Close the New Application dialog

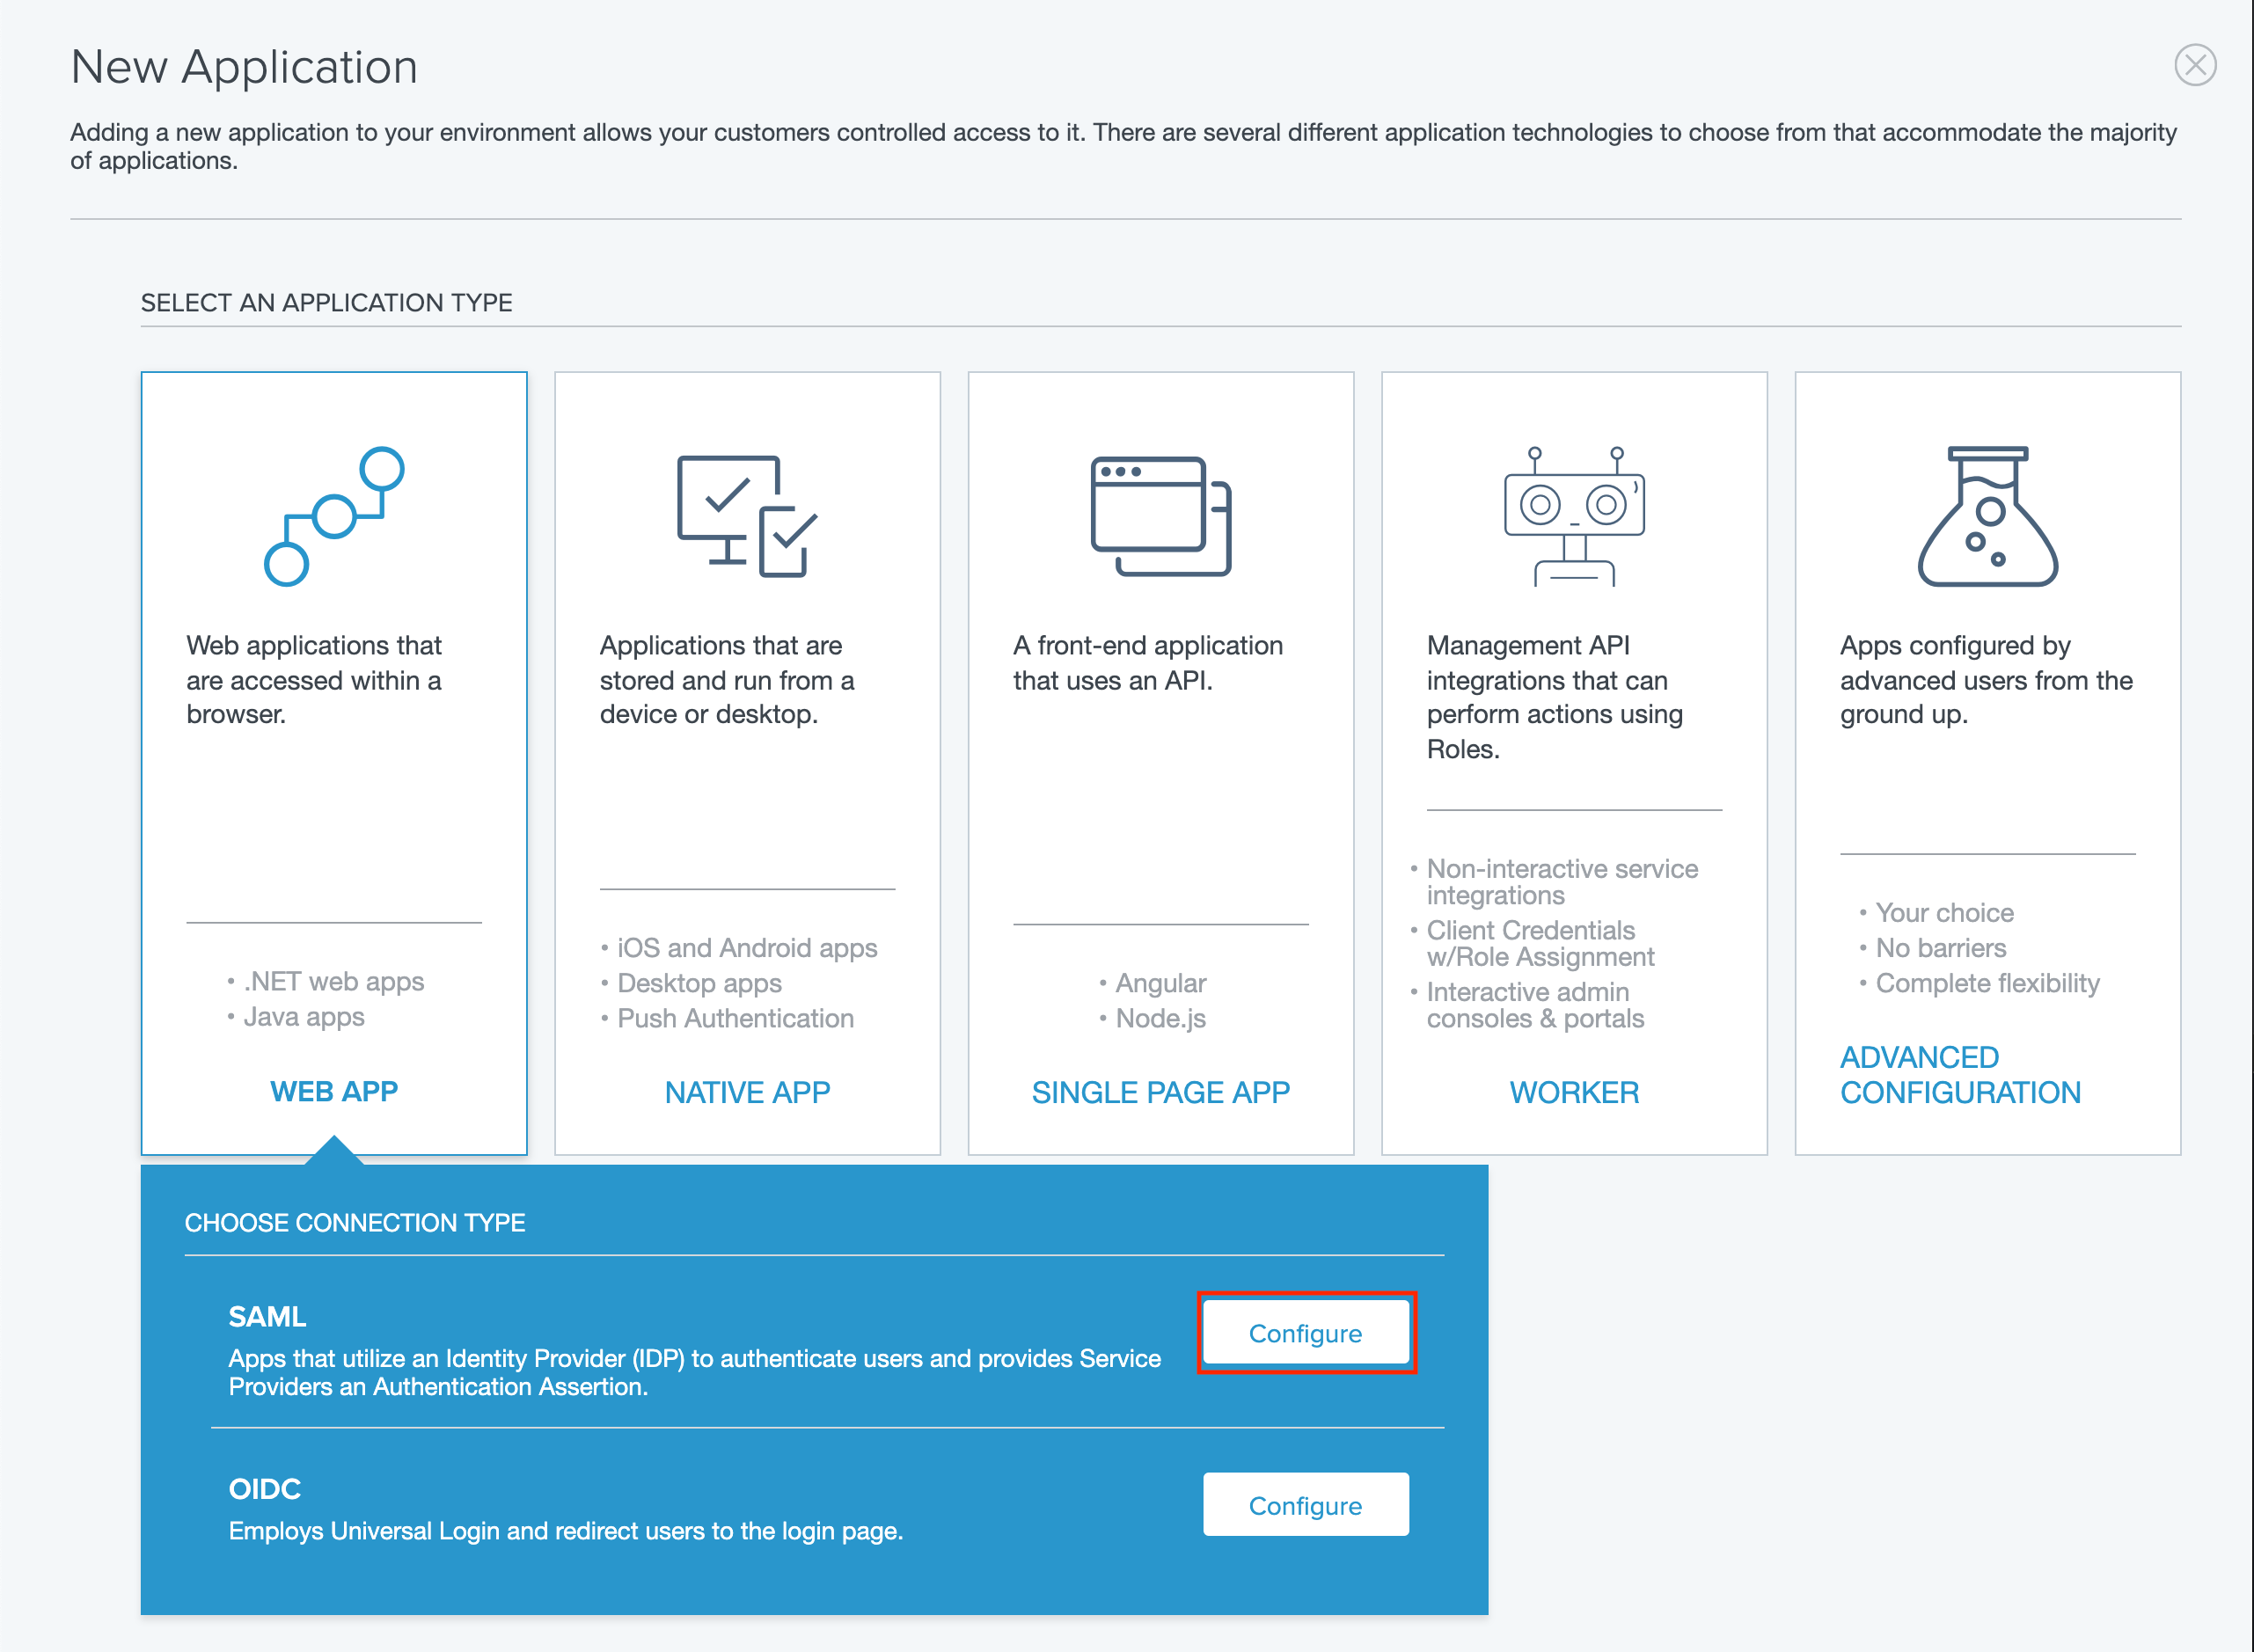[x=2195, y=66]
